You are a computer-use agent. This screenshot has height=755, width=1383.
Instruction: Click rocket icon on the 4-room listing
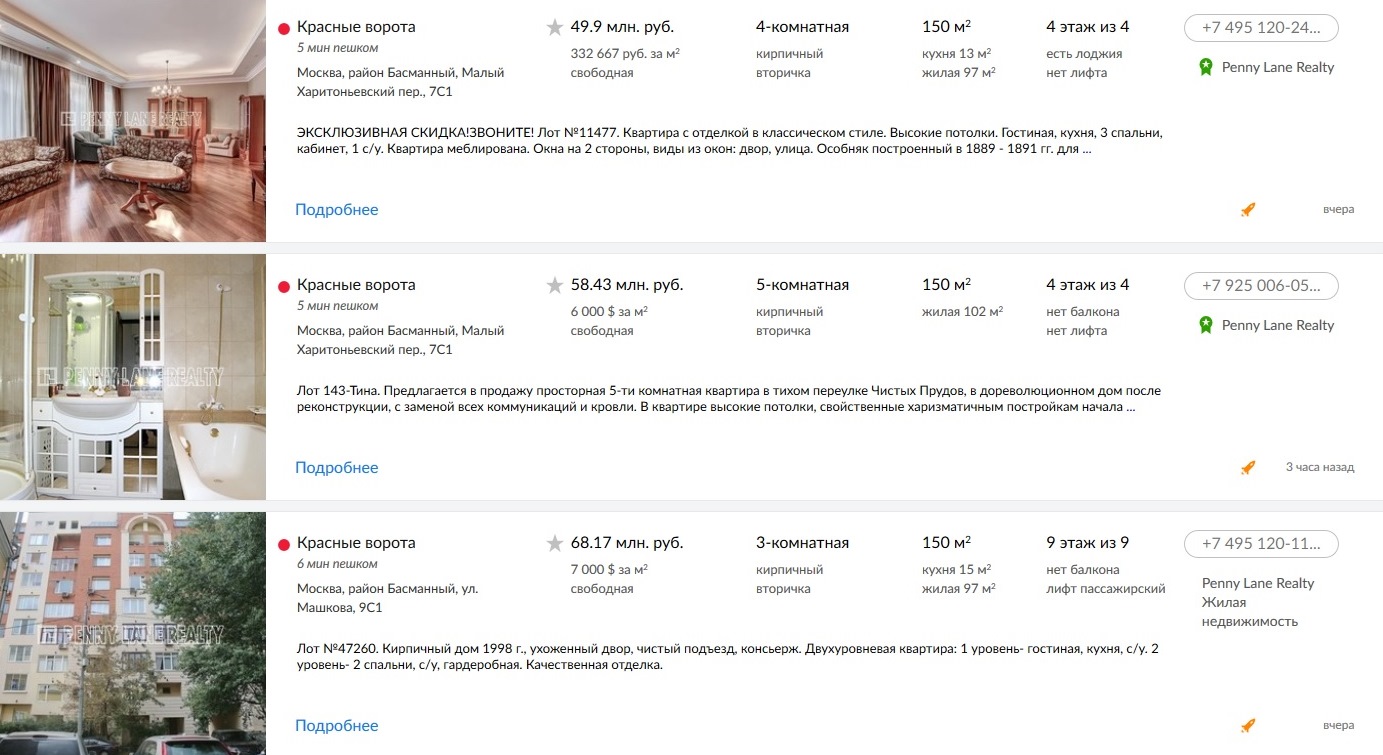1247,210
